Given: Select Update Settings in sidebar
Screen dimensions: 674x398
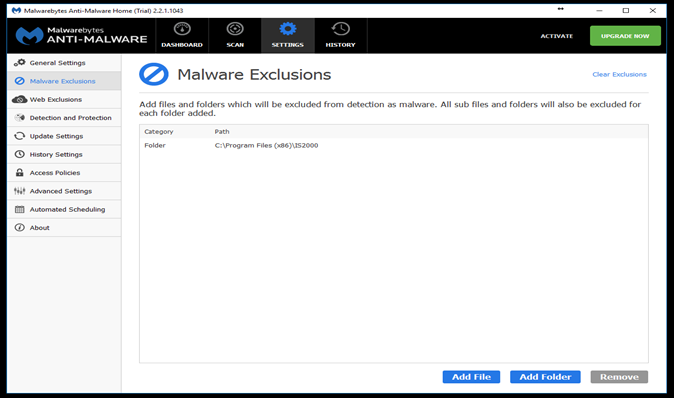Looking at the screenshot, I should tap(56, 136).
